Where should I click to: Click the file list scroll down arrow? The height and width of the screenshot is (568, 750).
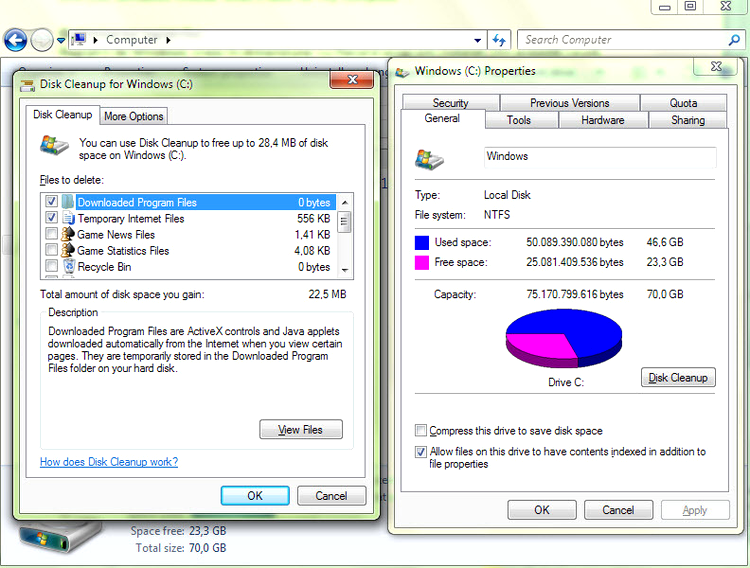coord(344,270)
